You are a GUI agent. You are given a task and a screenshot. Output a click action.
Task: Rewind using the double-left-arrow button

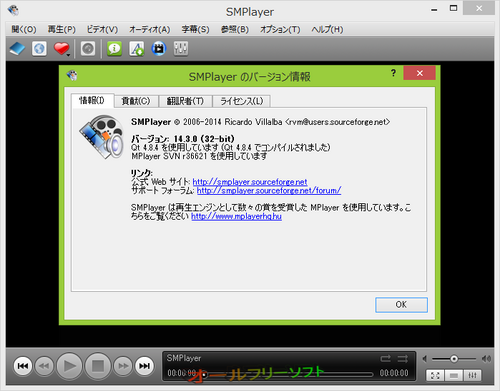point(44,366)
